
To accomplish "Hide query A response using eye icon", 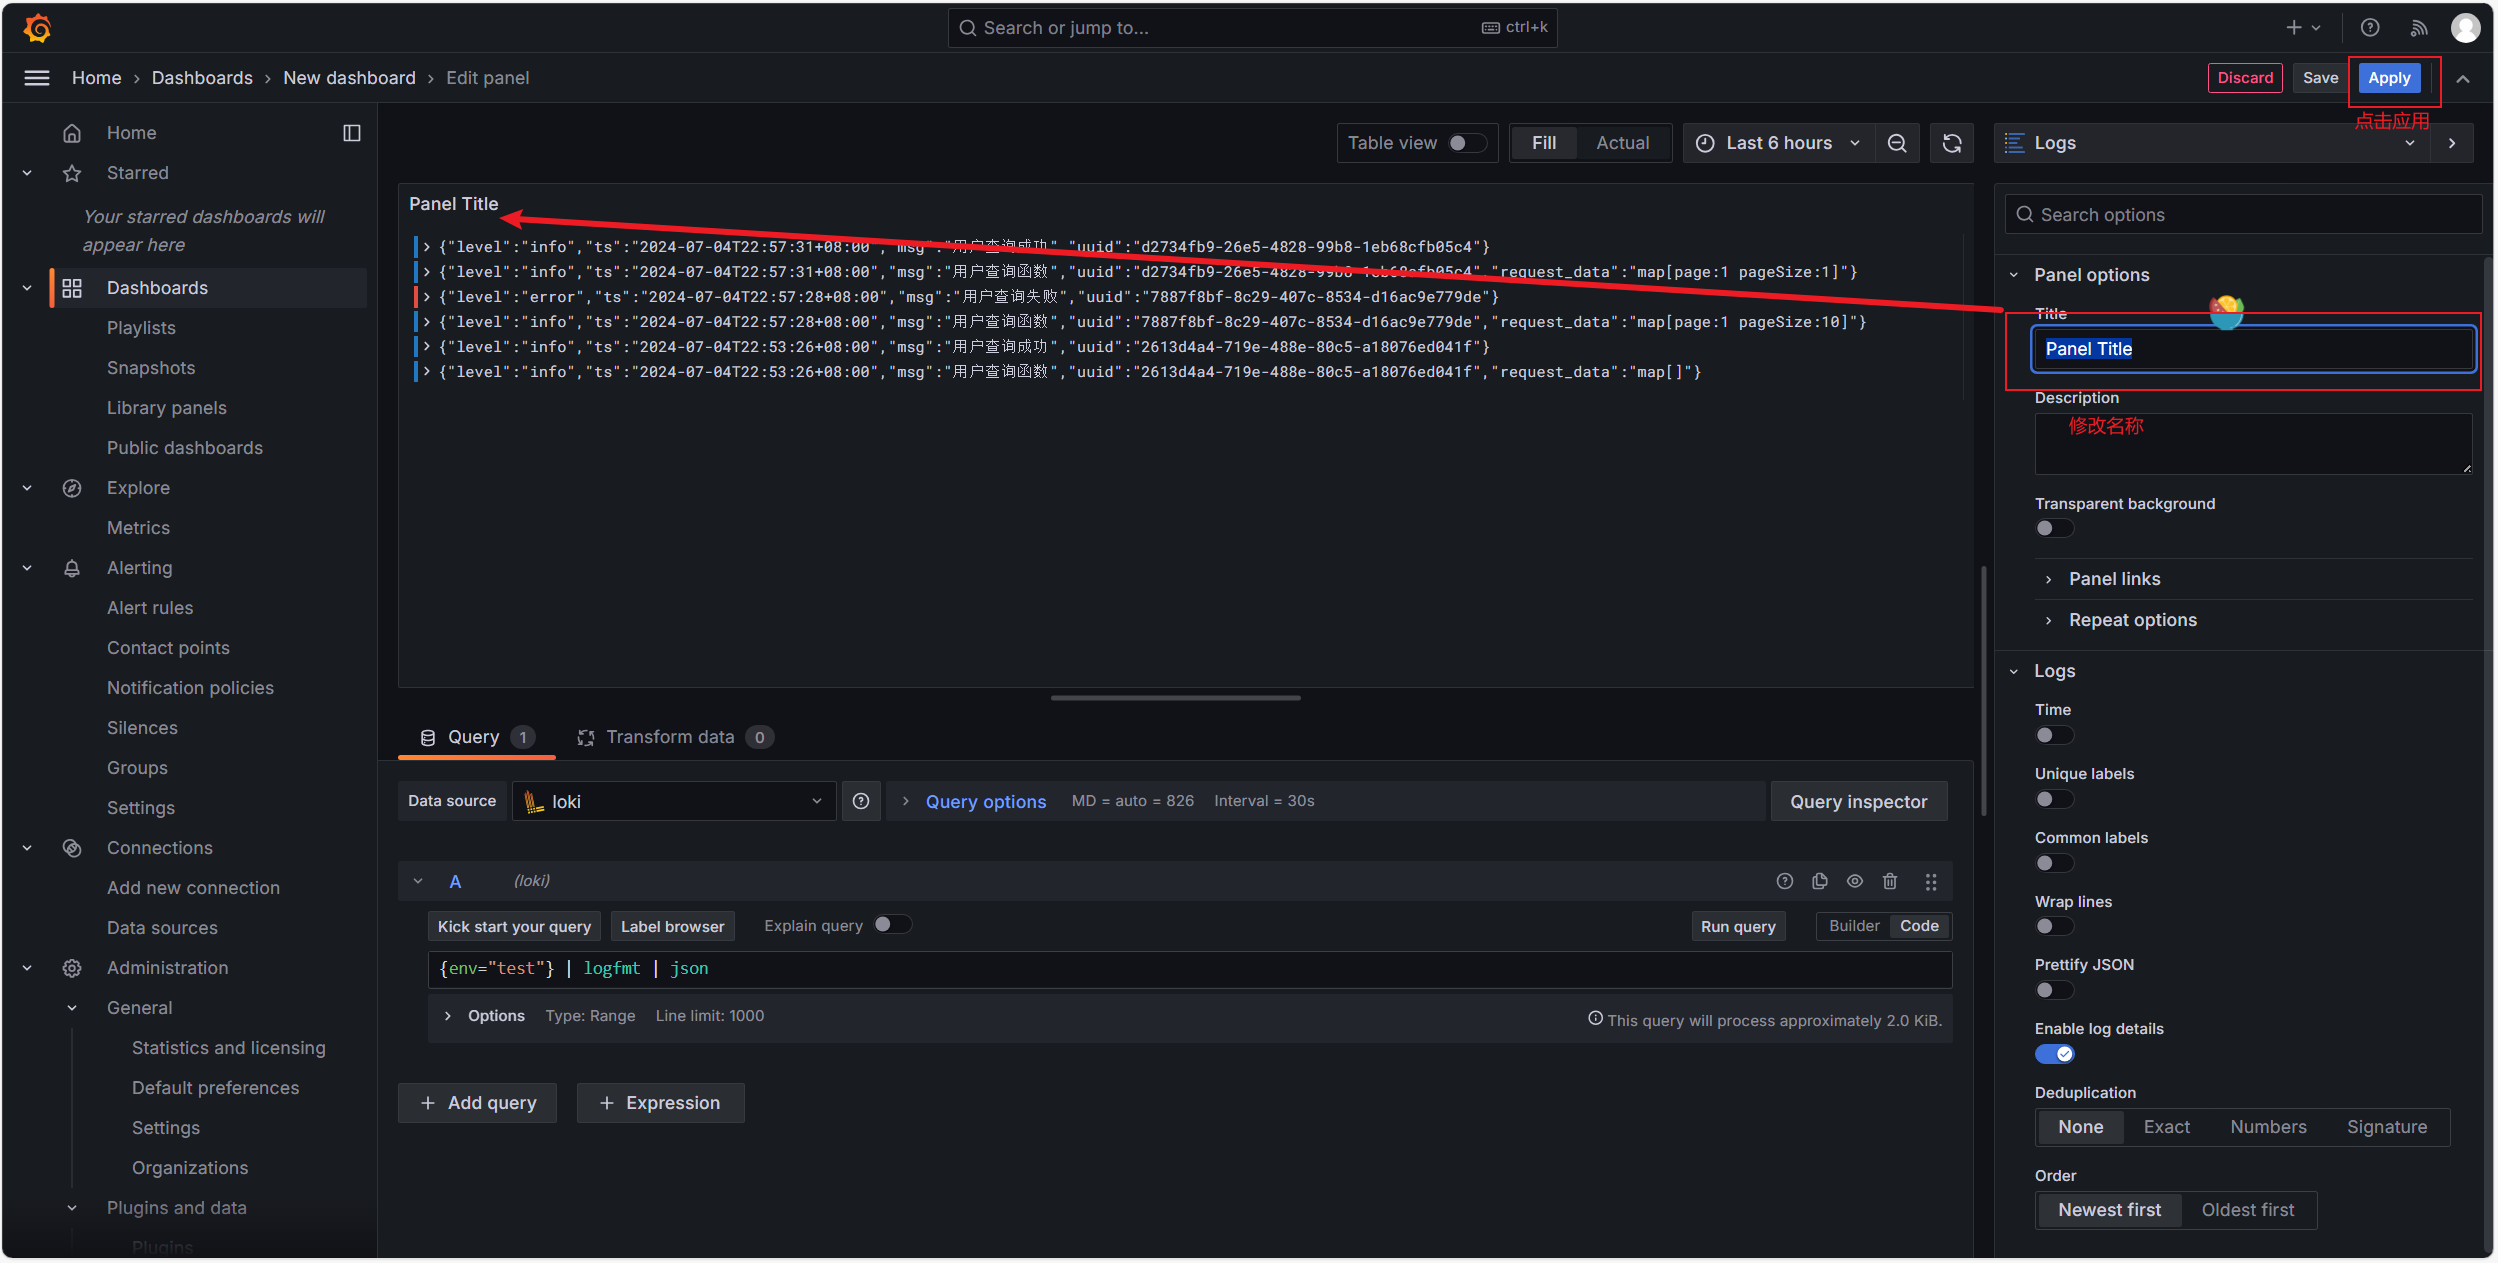I will [x=1855, y=881].
